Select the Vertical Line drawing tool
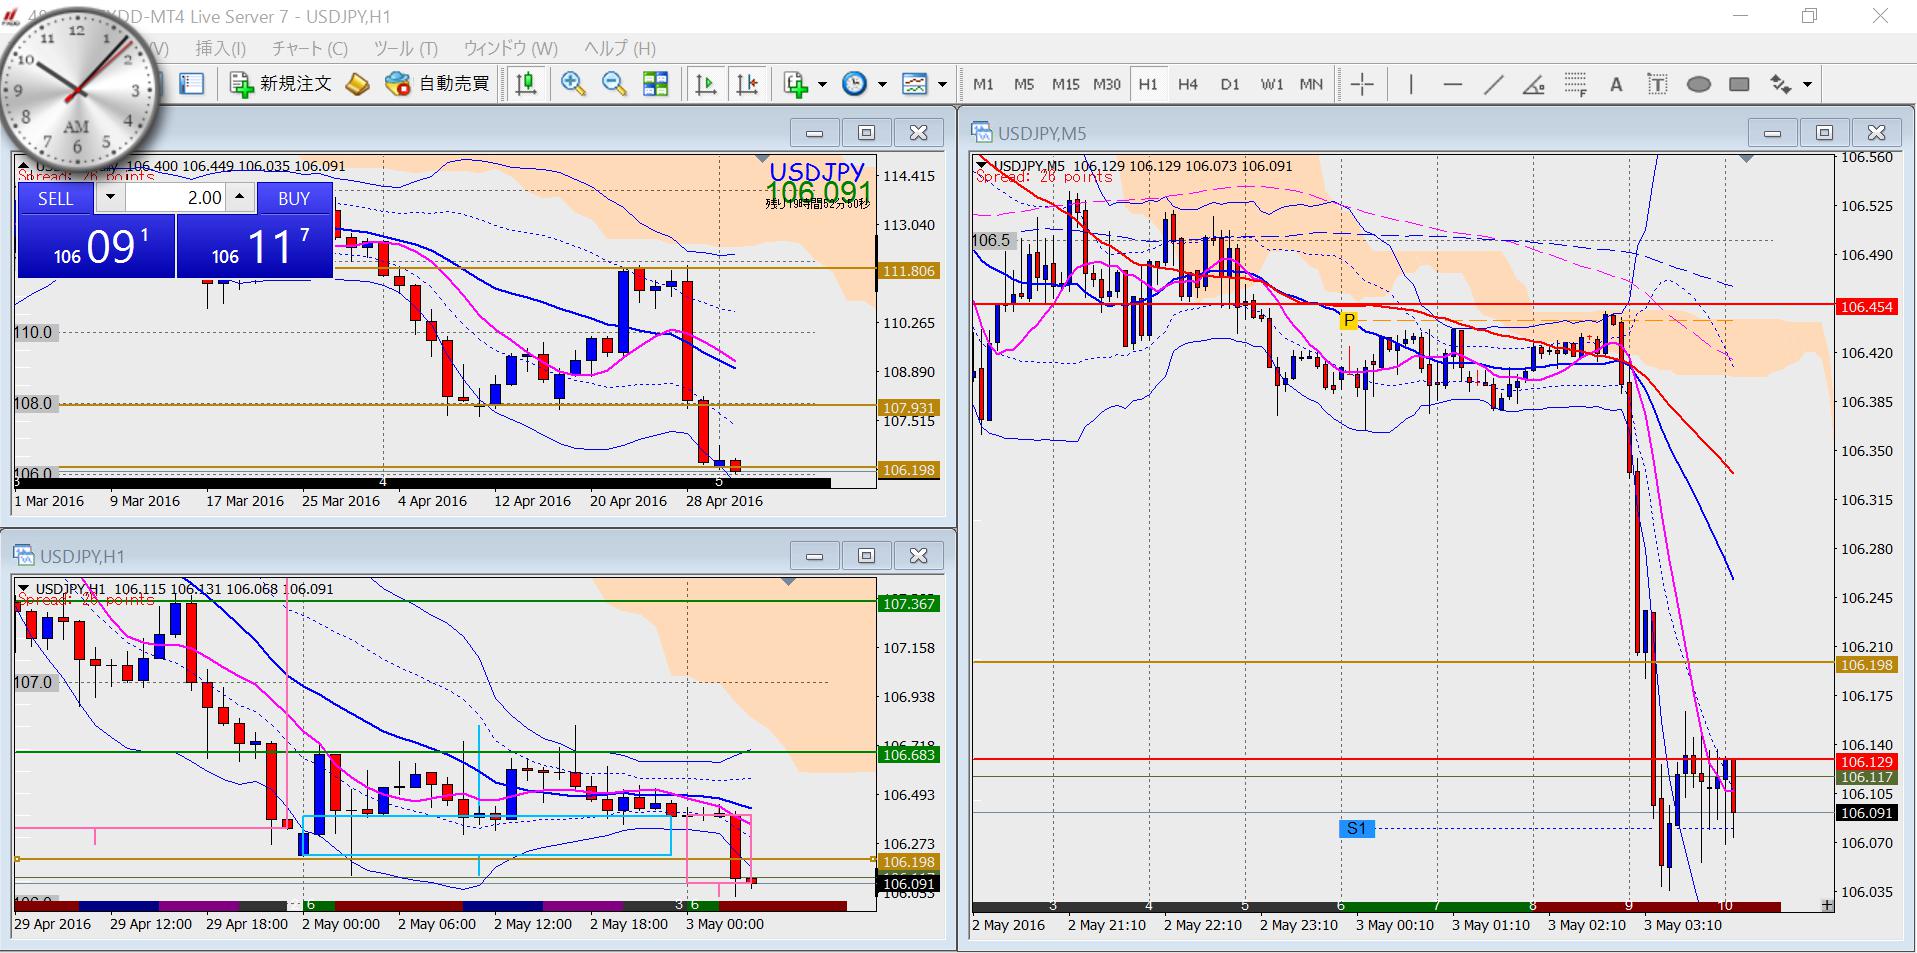This screenshot has width=1917, height=953. (1411, 84)
